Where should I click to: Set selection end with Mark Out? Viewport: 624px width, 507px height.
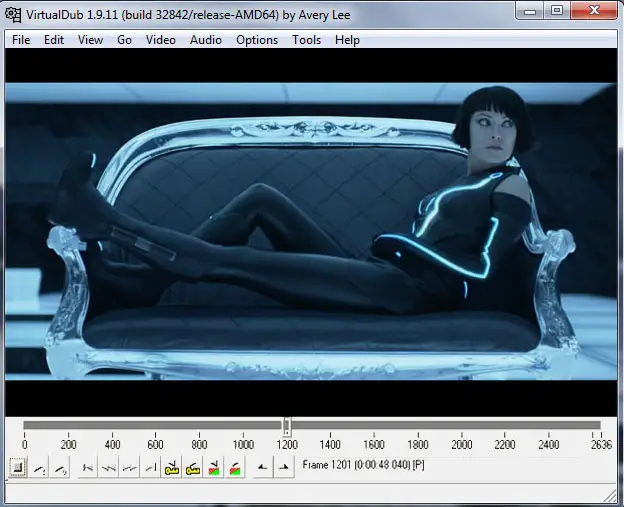click(x=284, y=467)
